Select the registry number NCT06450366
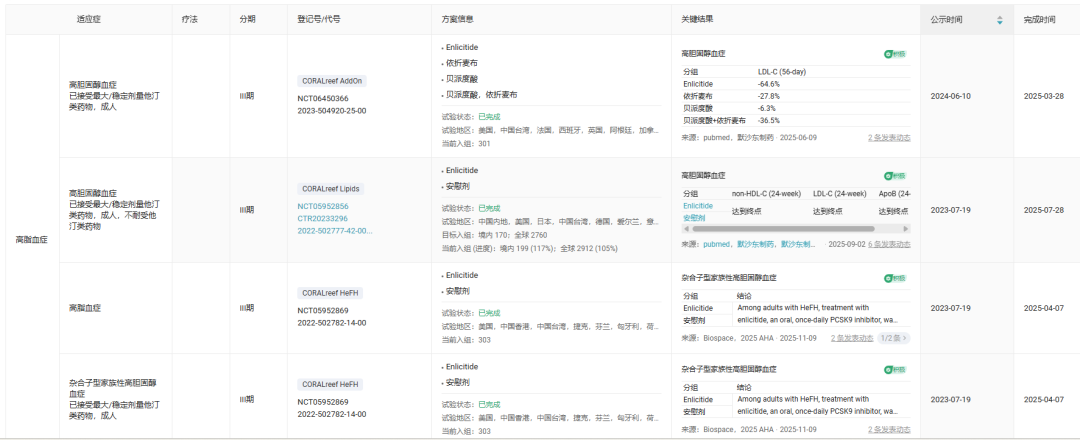 [323, 98]
